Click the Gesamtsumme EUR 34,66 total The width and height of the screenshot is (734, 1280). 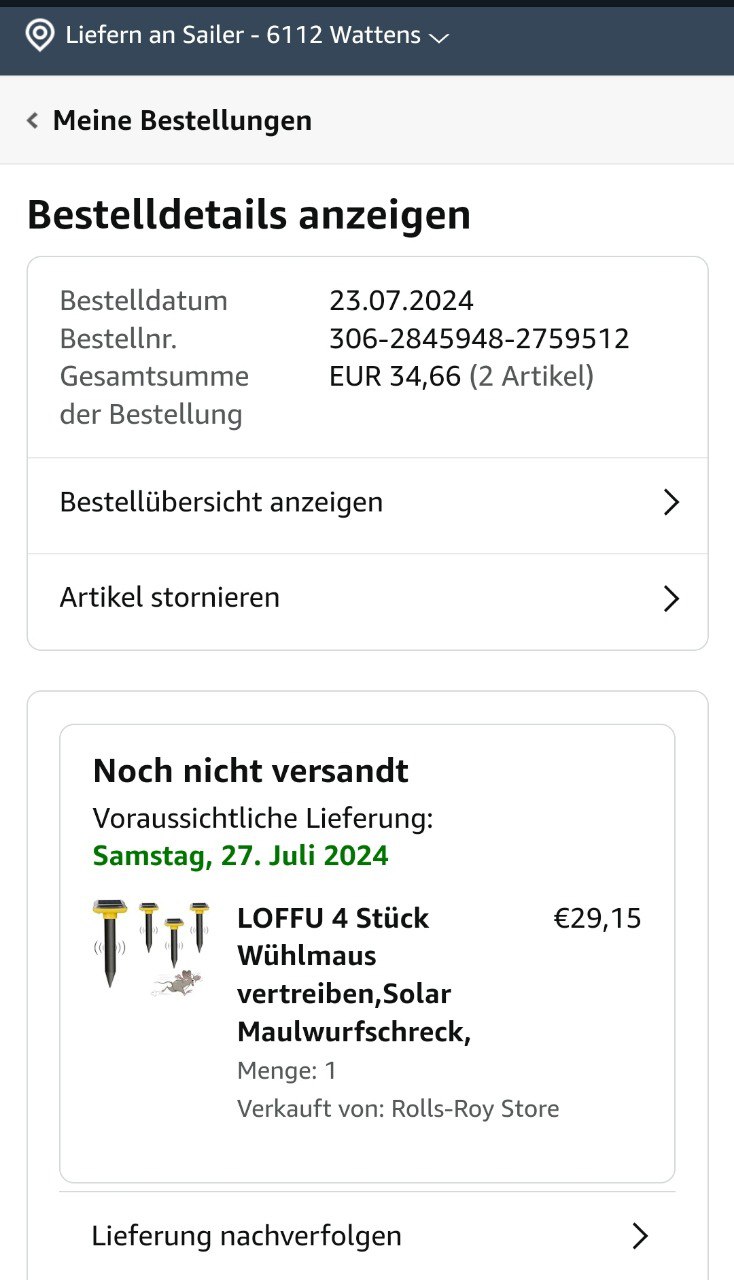(395, 377)
